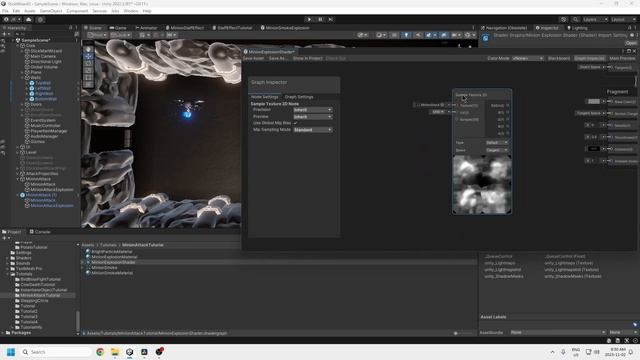Viewport: 640px width, 360px height.
Task: Click Save As in Shader Graph window
Action: point(278,58)
